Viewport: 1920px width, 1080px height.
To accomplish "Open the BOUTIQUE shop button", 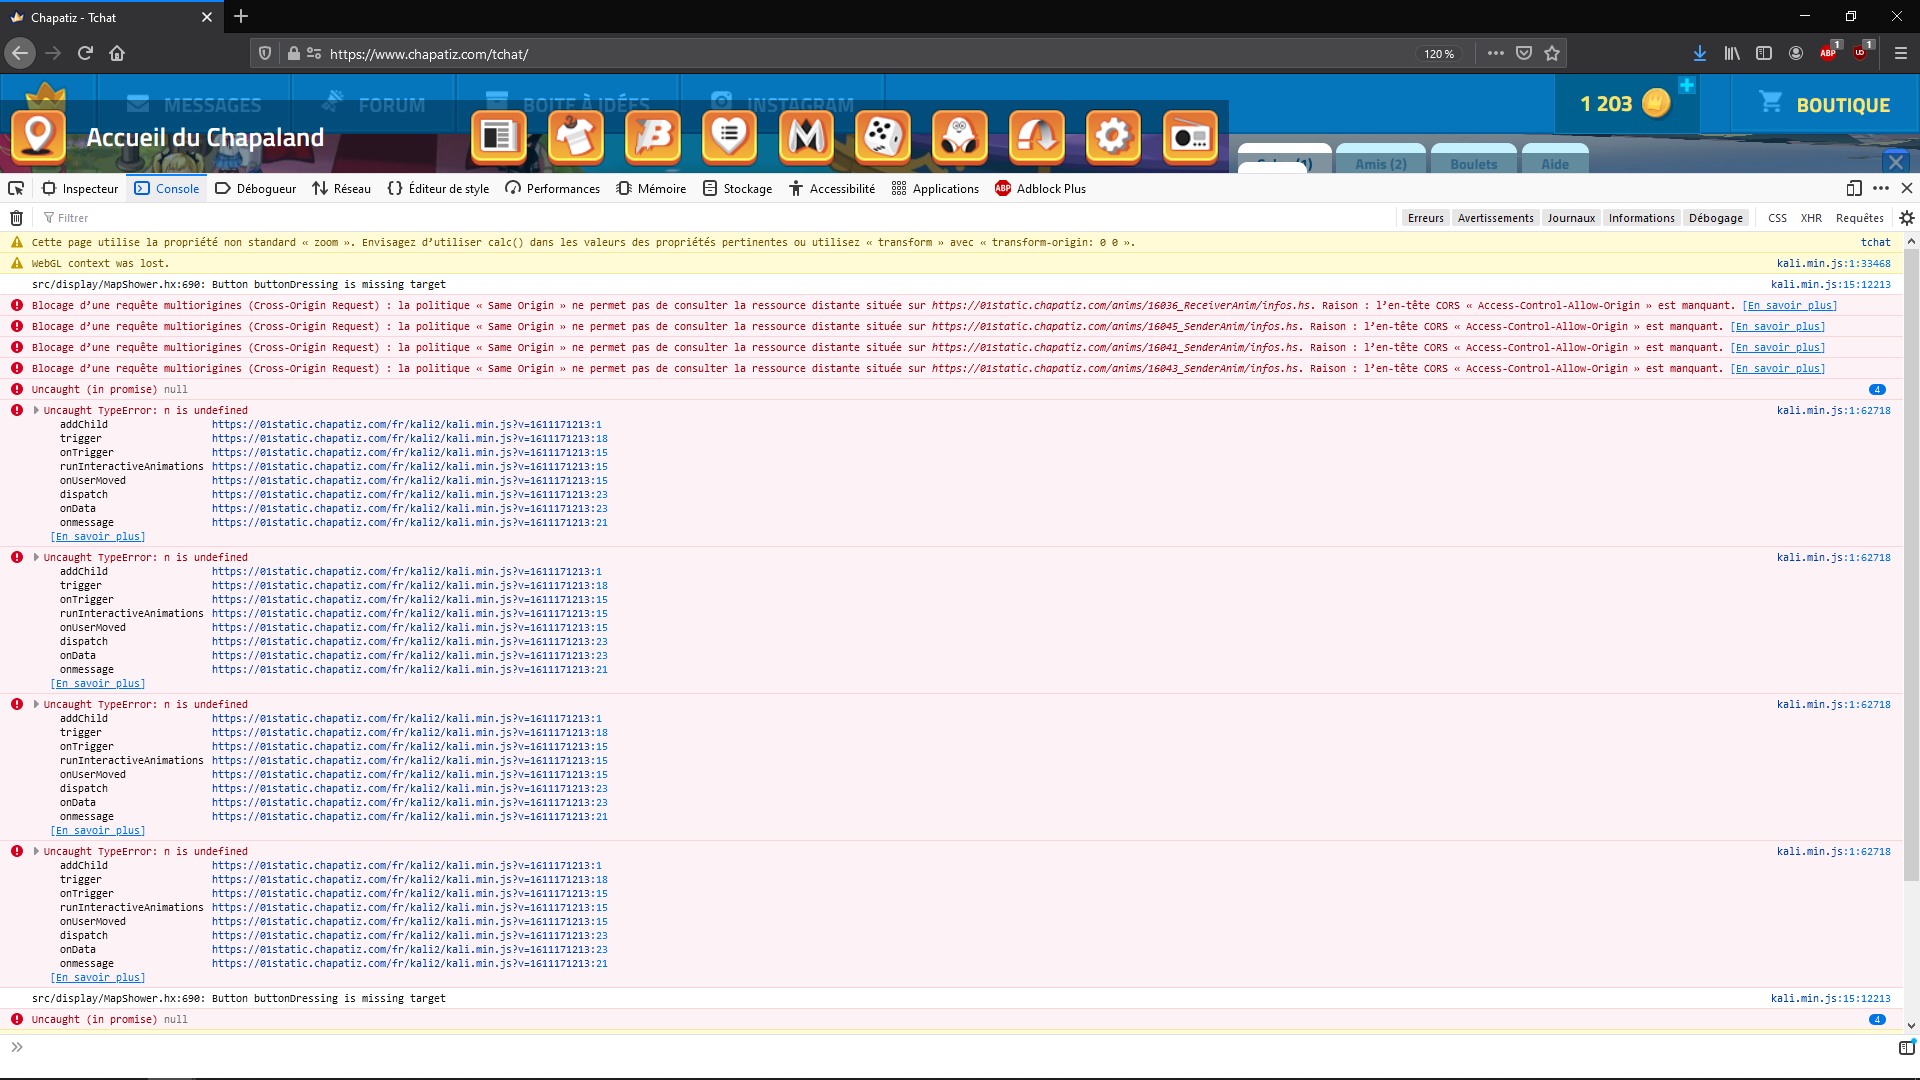I will click(1825, 104).
